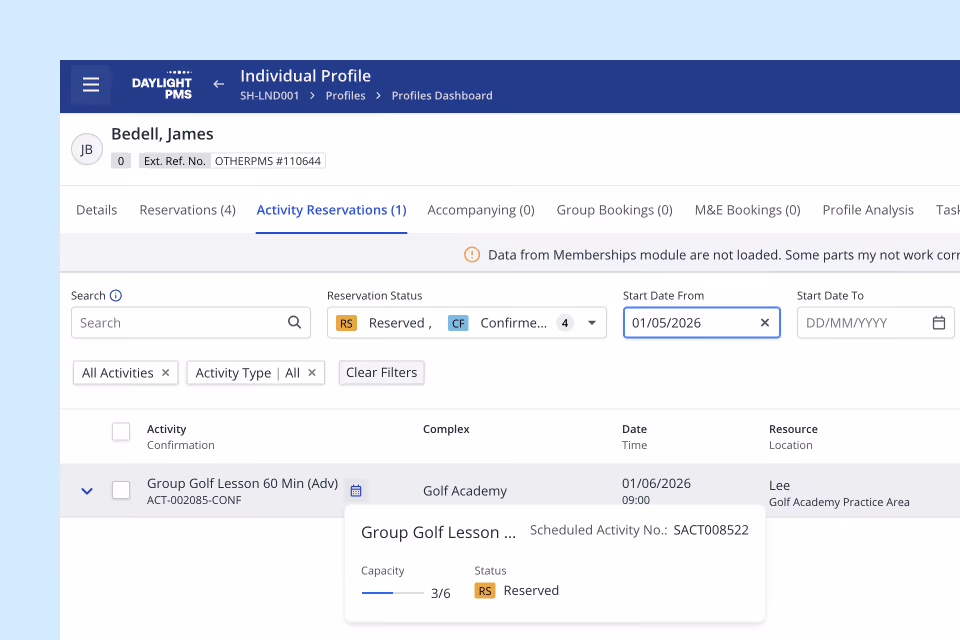Click the magnifier icon in Search field
The image size is (960, 640).
[x=294, y=322]
